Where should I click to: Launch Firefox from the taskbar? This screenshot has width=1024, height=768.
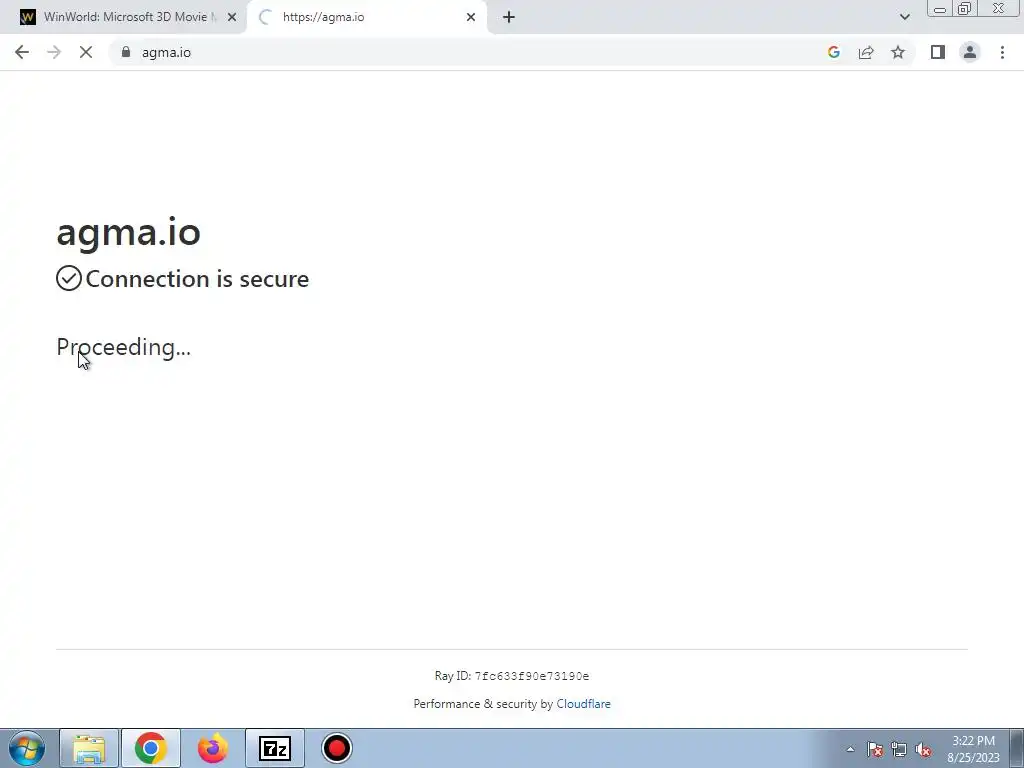point(213,748)
